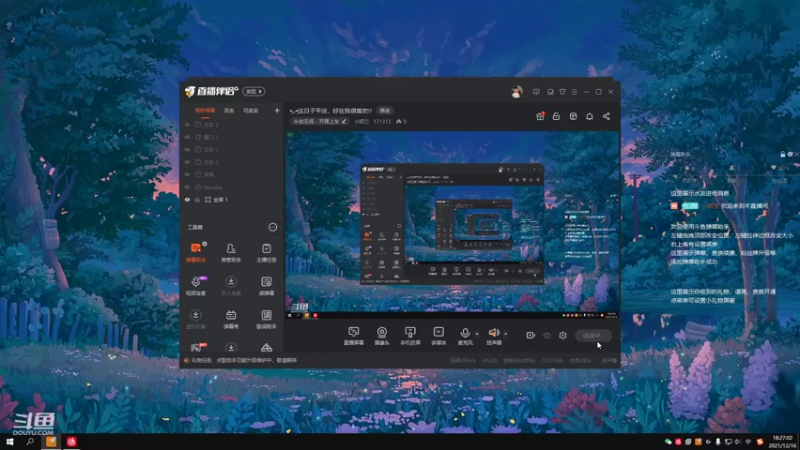Toggle visibility of the 文本 3 source
Image resolution: width=800 pixels, height=450 pixels.
pyautogui.click(x=187, y=162)
